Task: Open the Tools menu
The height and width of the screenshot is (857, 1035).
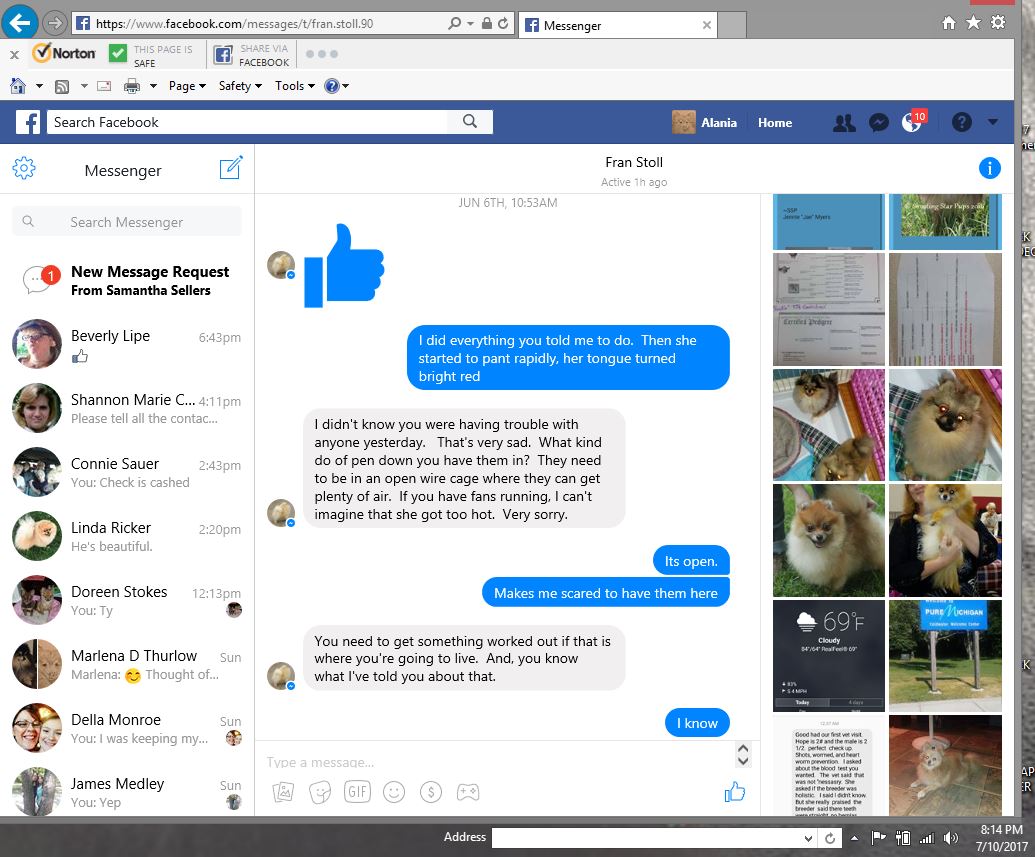Action: [x=294, y=86]
